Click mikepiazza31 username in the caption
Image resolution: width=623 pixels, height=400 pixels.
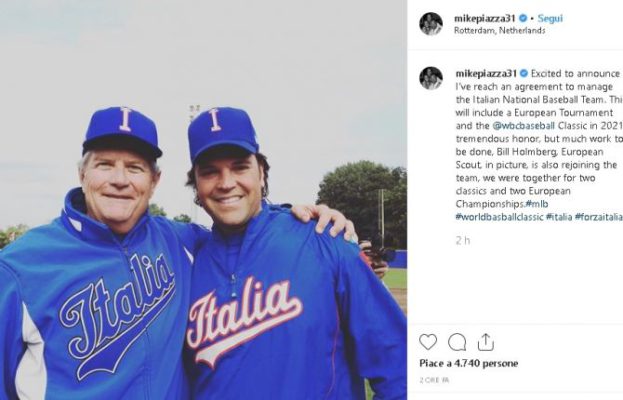point(486,73)
